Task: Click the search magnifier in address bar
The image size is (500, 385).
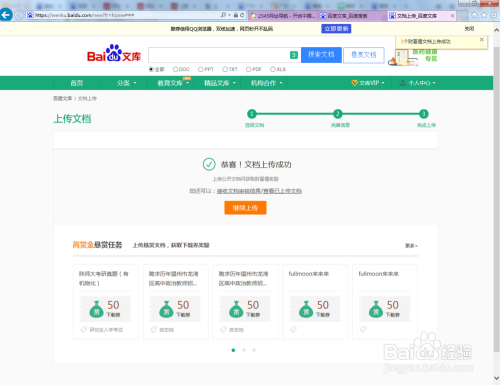Action: pyautogui.click(x=223, y=15)
